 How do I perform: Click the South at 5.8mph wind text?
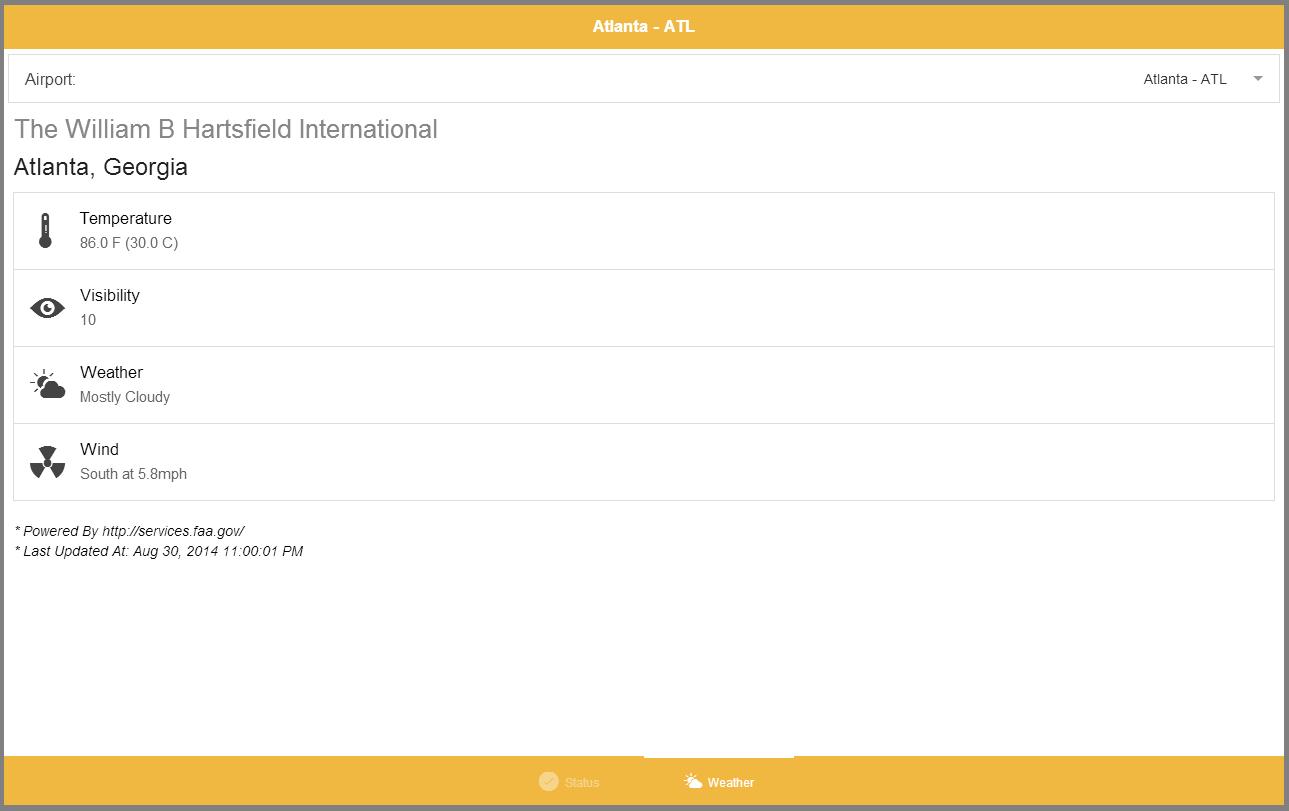133,474
